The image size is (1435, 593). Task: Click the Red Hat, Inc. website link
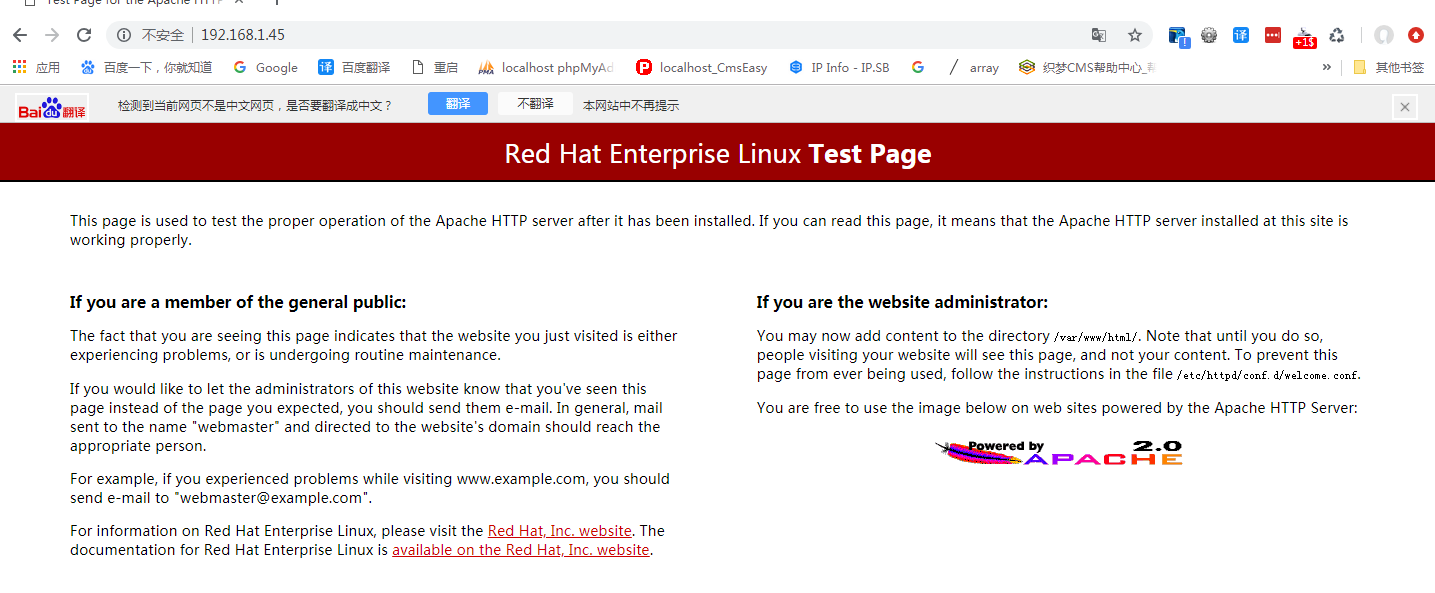click(560, 531)
